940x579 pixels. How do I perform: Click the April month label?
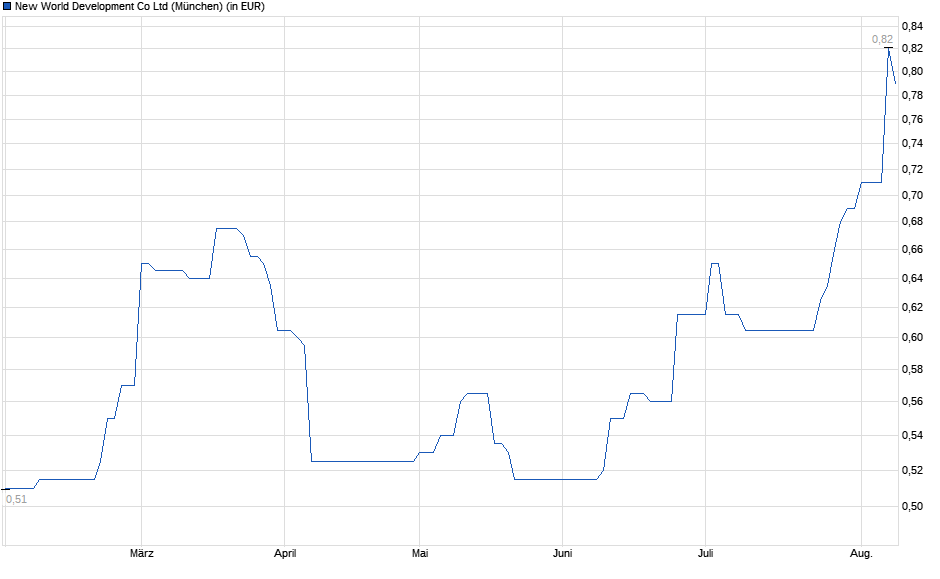(285, 553)
